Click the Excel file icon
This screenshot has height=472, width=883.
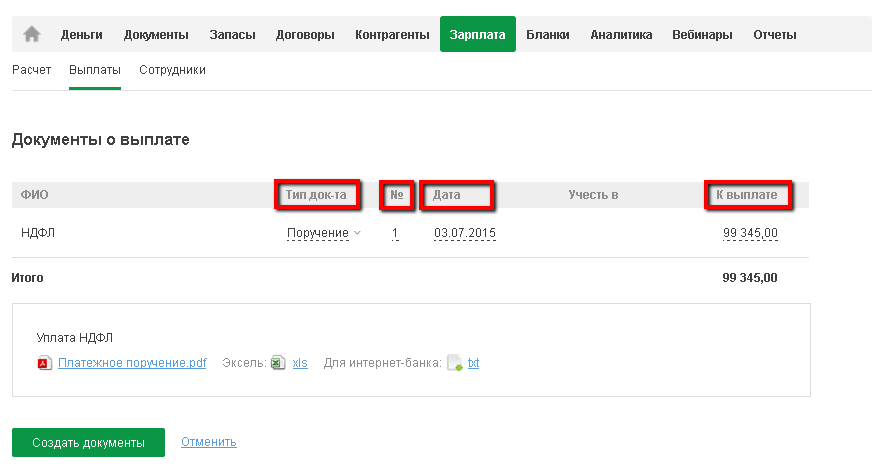pyautogui.click(x=278, y=363)
